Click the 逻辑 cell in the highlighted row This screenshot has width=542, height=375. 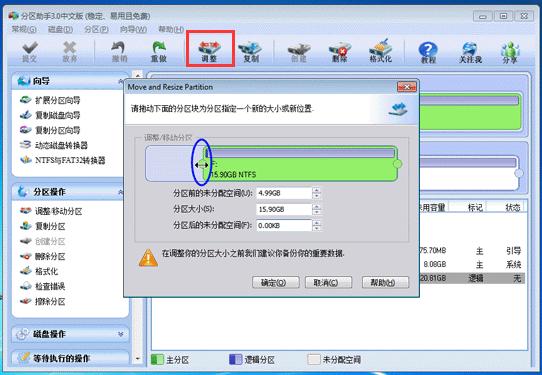click(476, 278)
